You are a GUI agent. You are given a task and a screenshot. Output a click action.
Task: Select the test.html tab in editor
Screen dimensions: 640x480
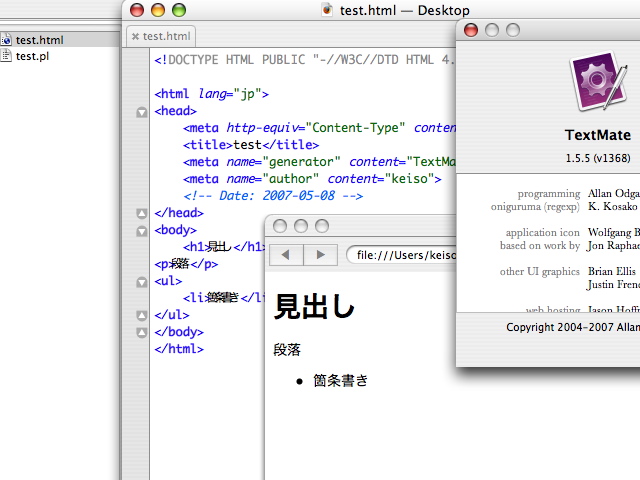(x=166, y=36)
